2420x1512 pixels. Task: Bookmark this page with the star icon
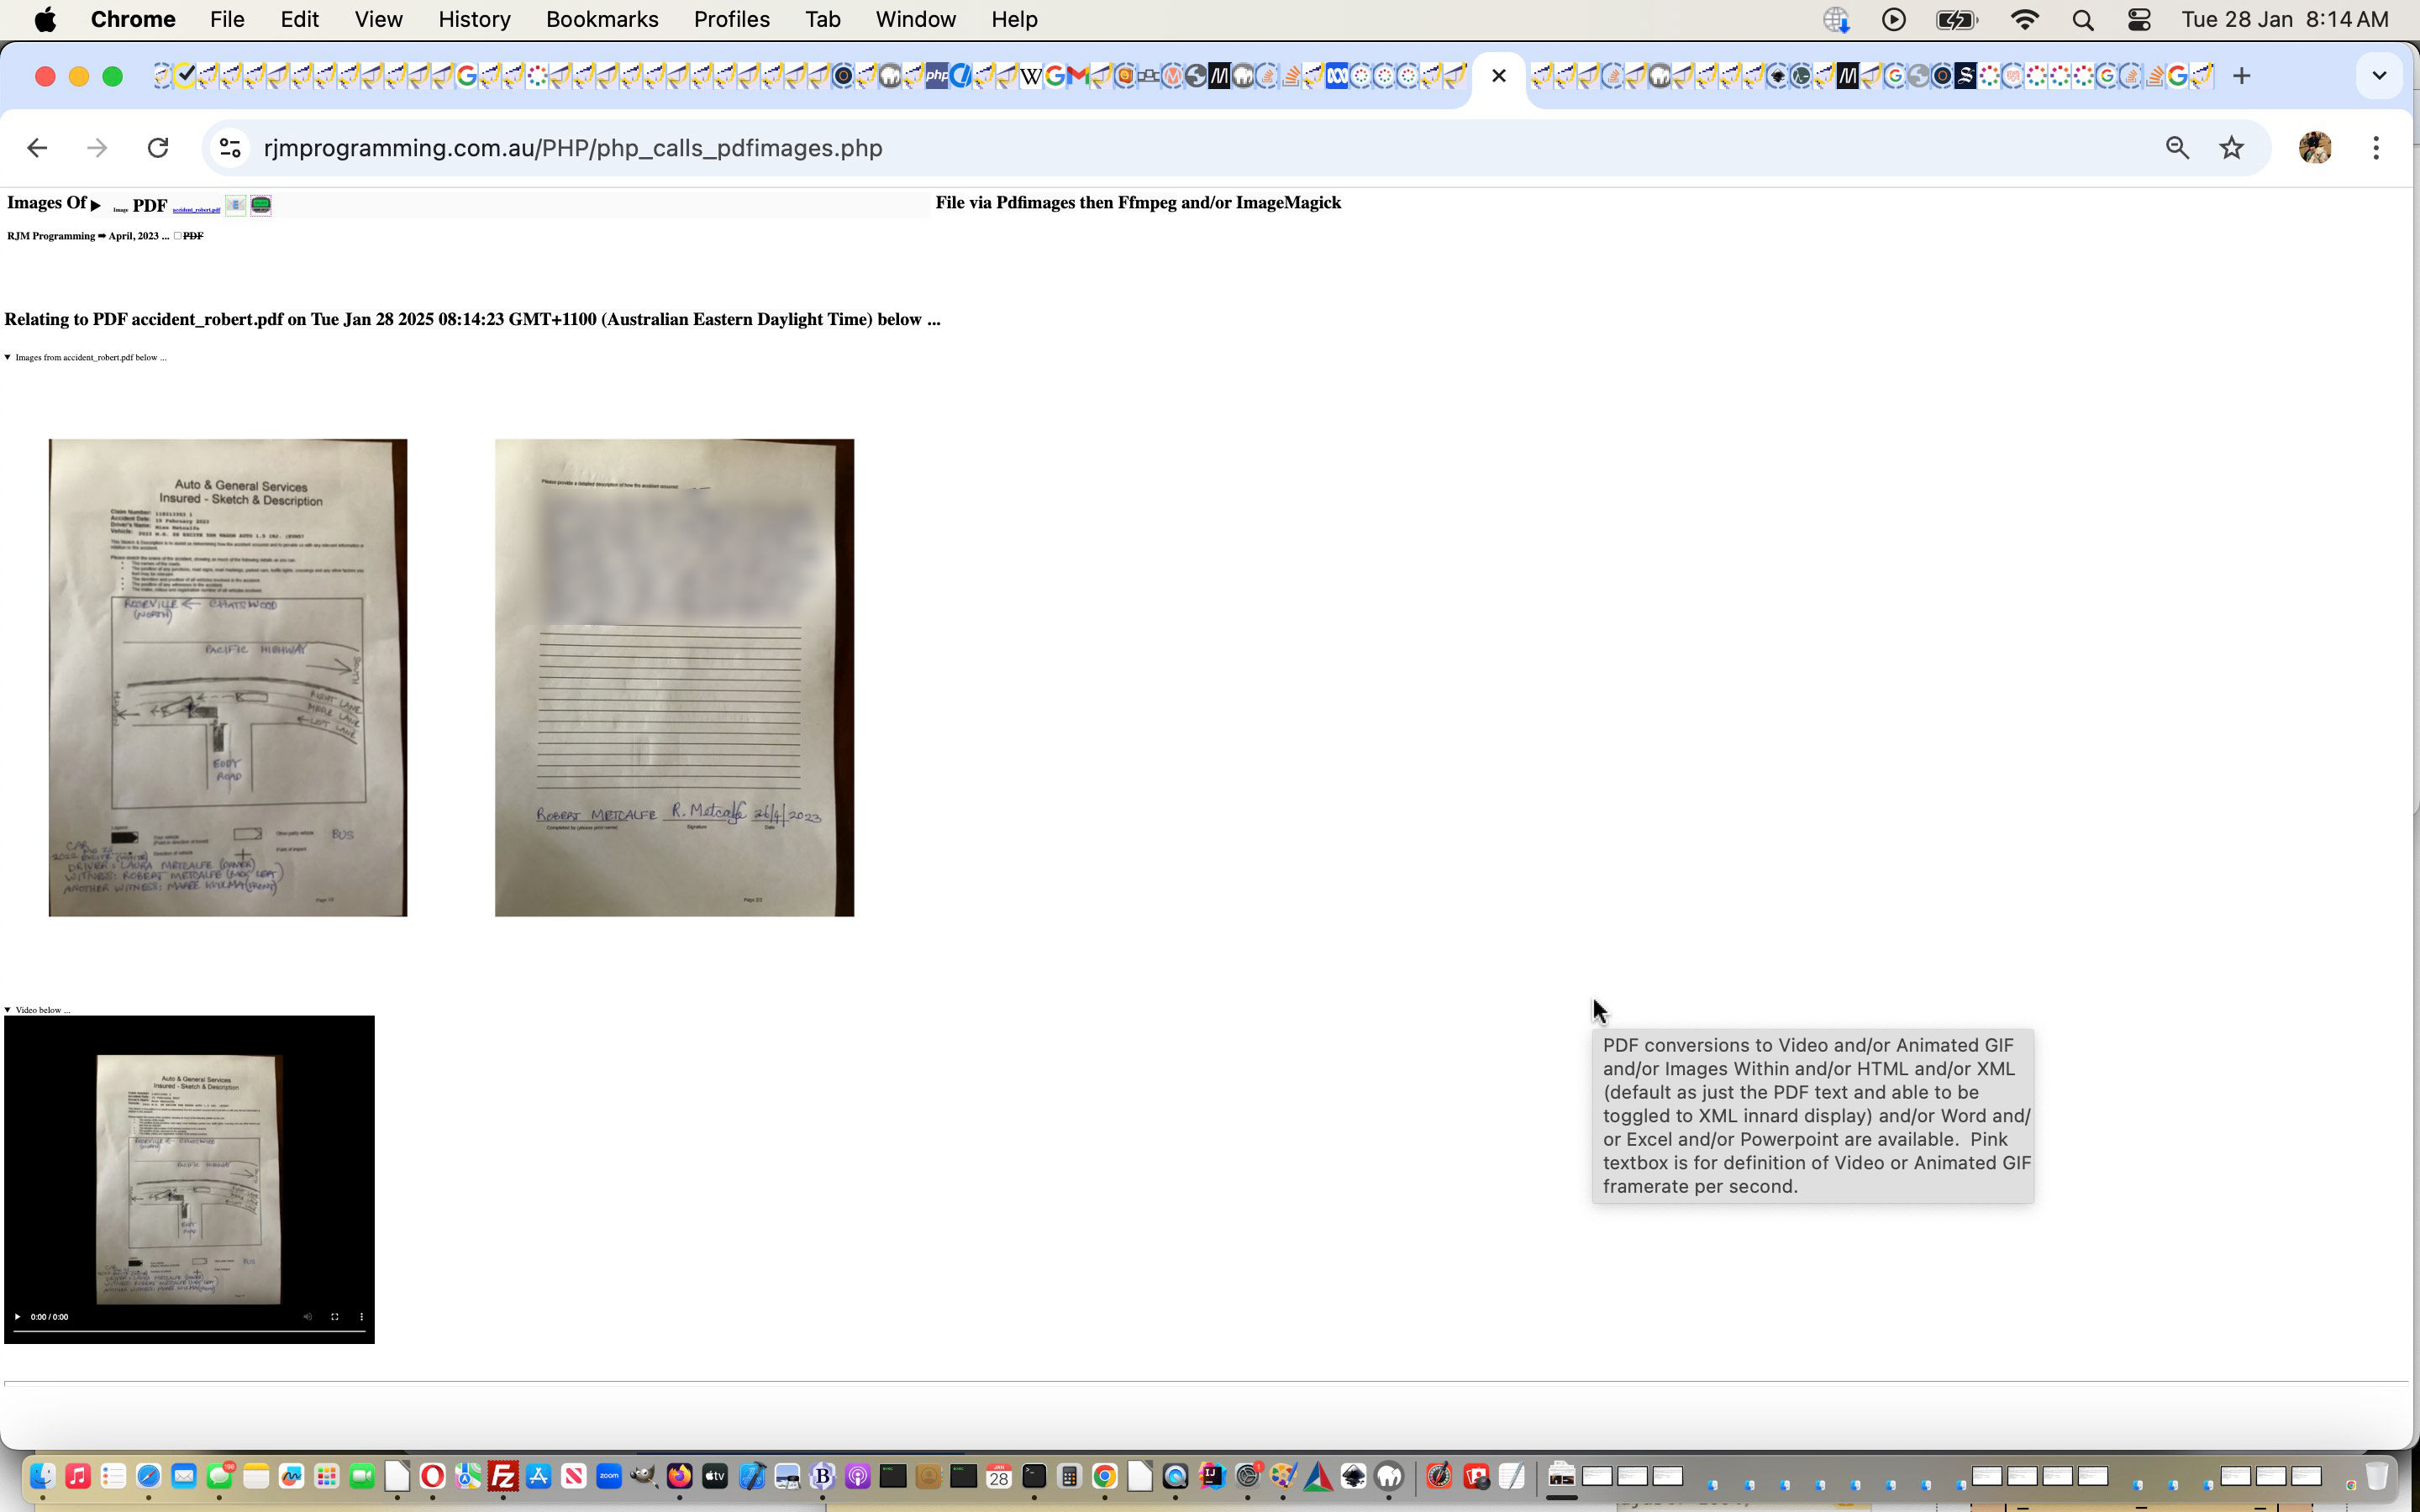click(x=2231, y=148)
